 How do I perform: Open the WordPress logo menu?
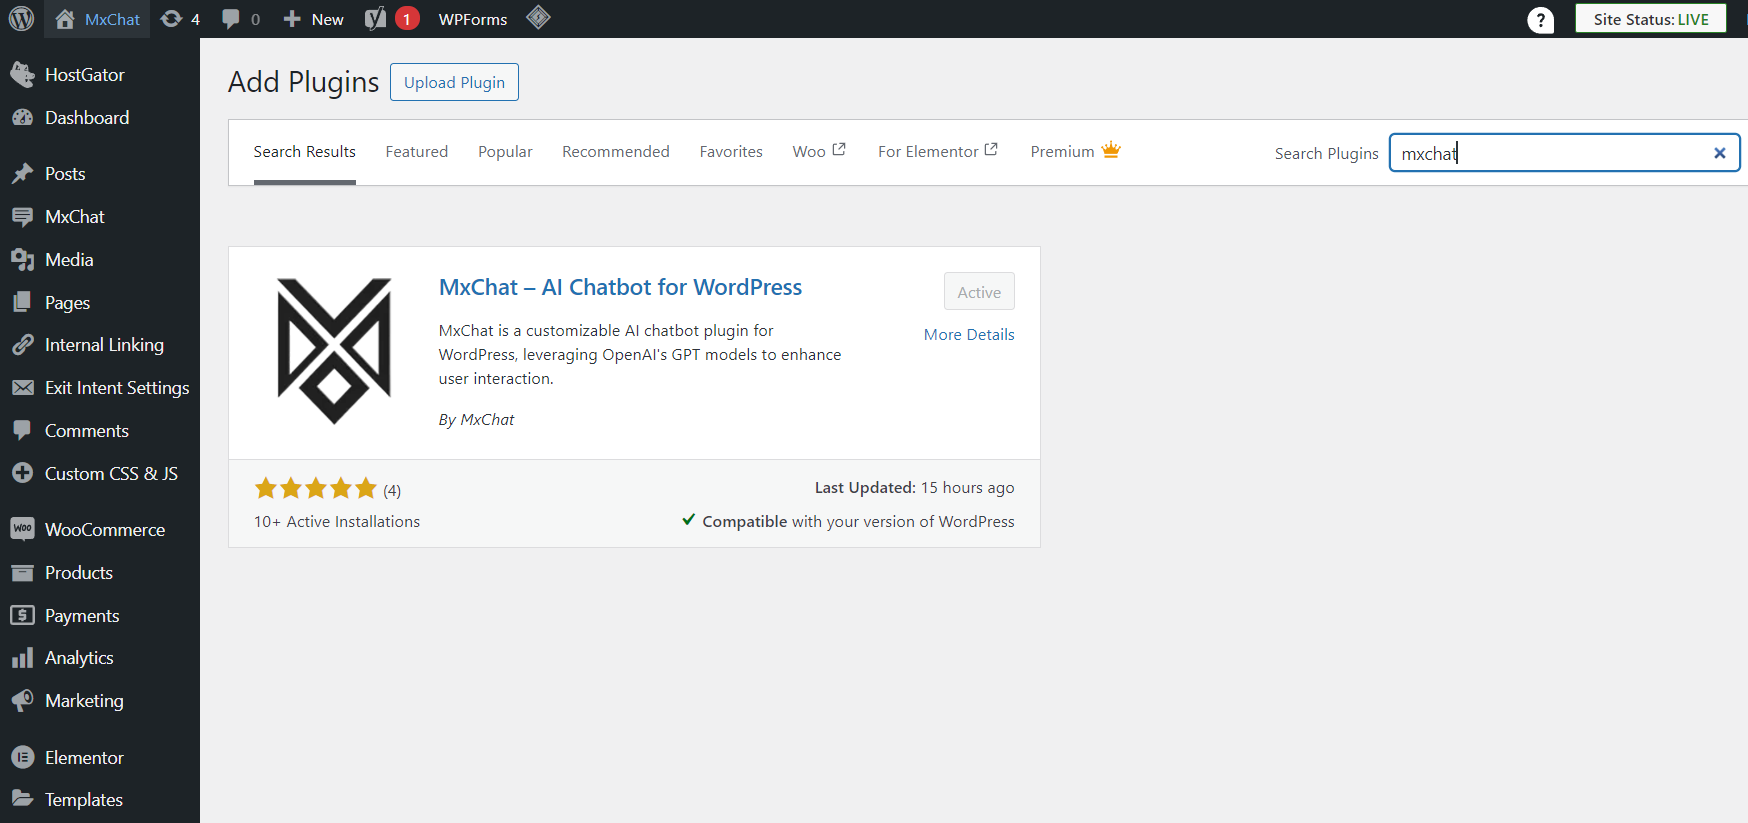(x=21, y=18)
